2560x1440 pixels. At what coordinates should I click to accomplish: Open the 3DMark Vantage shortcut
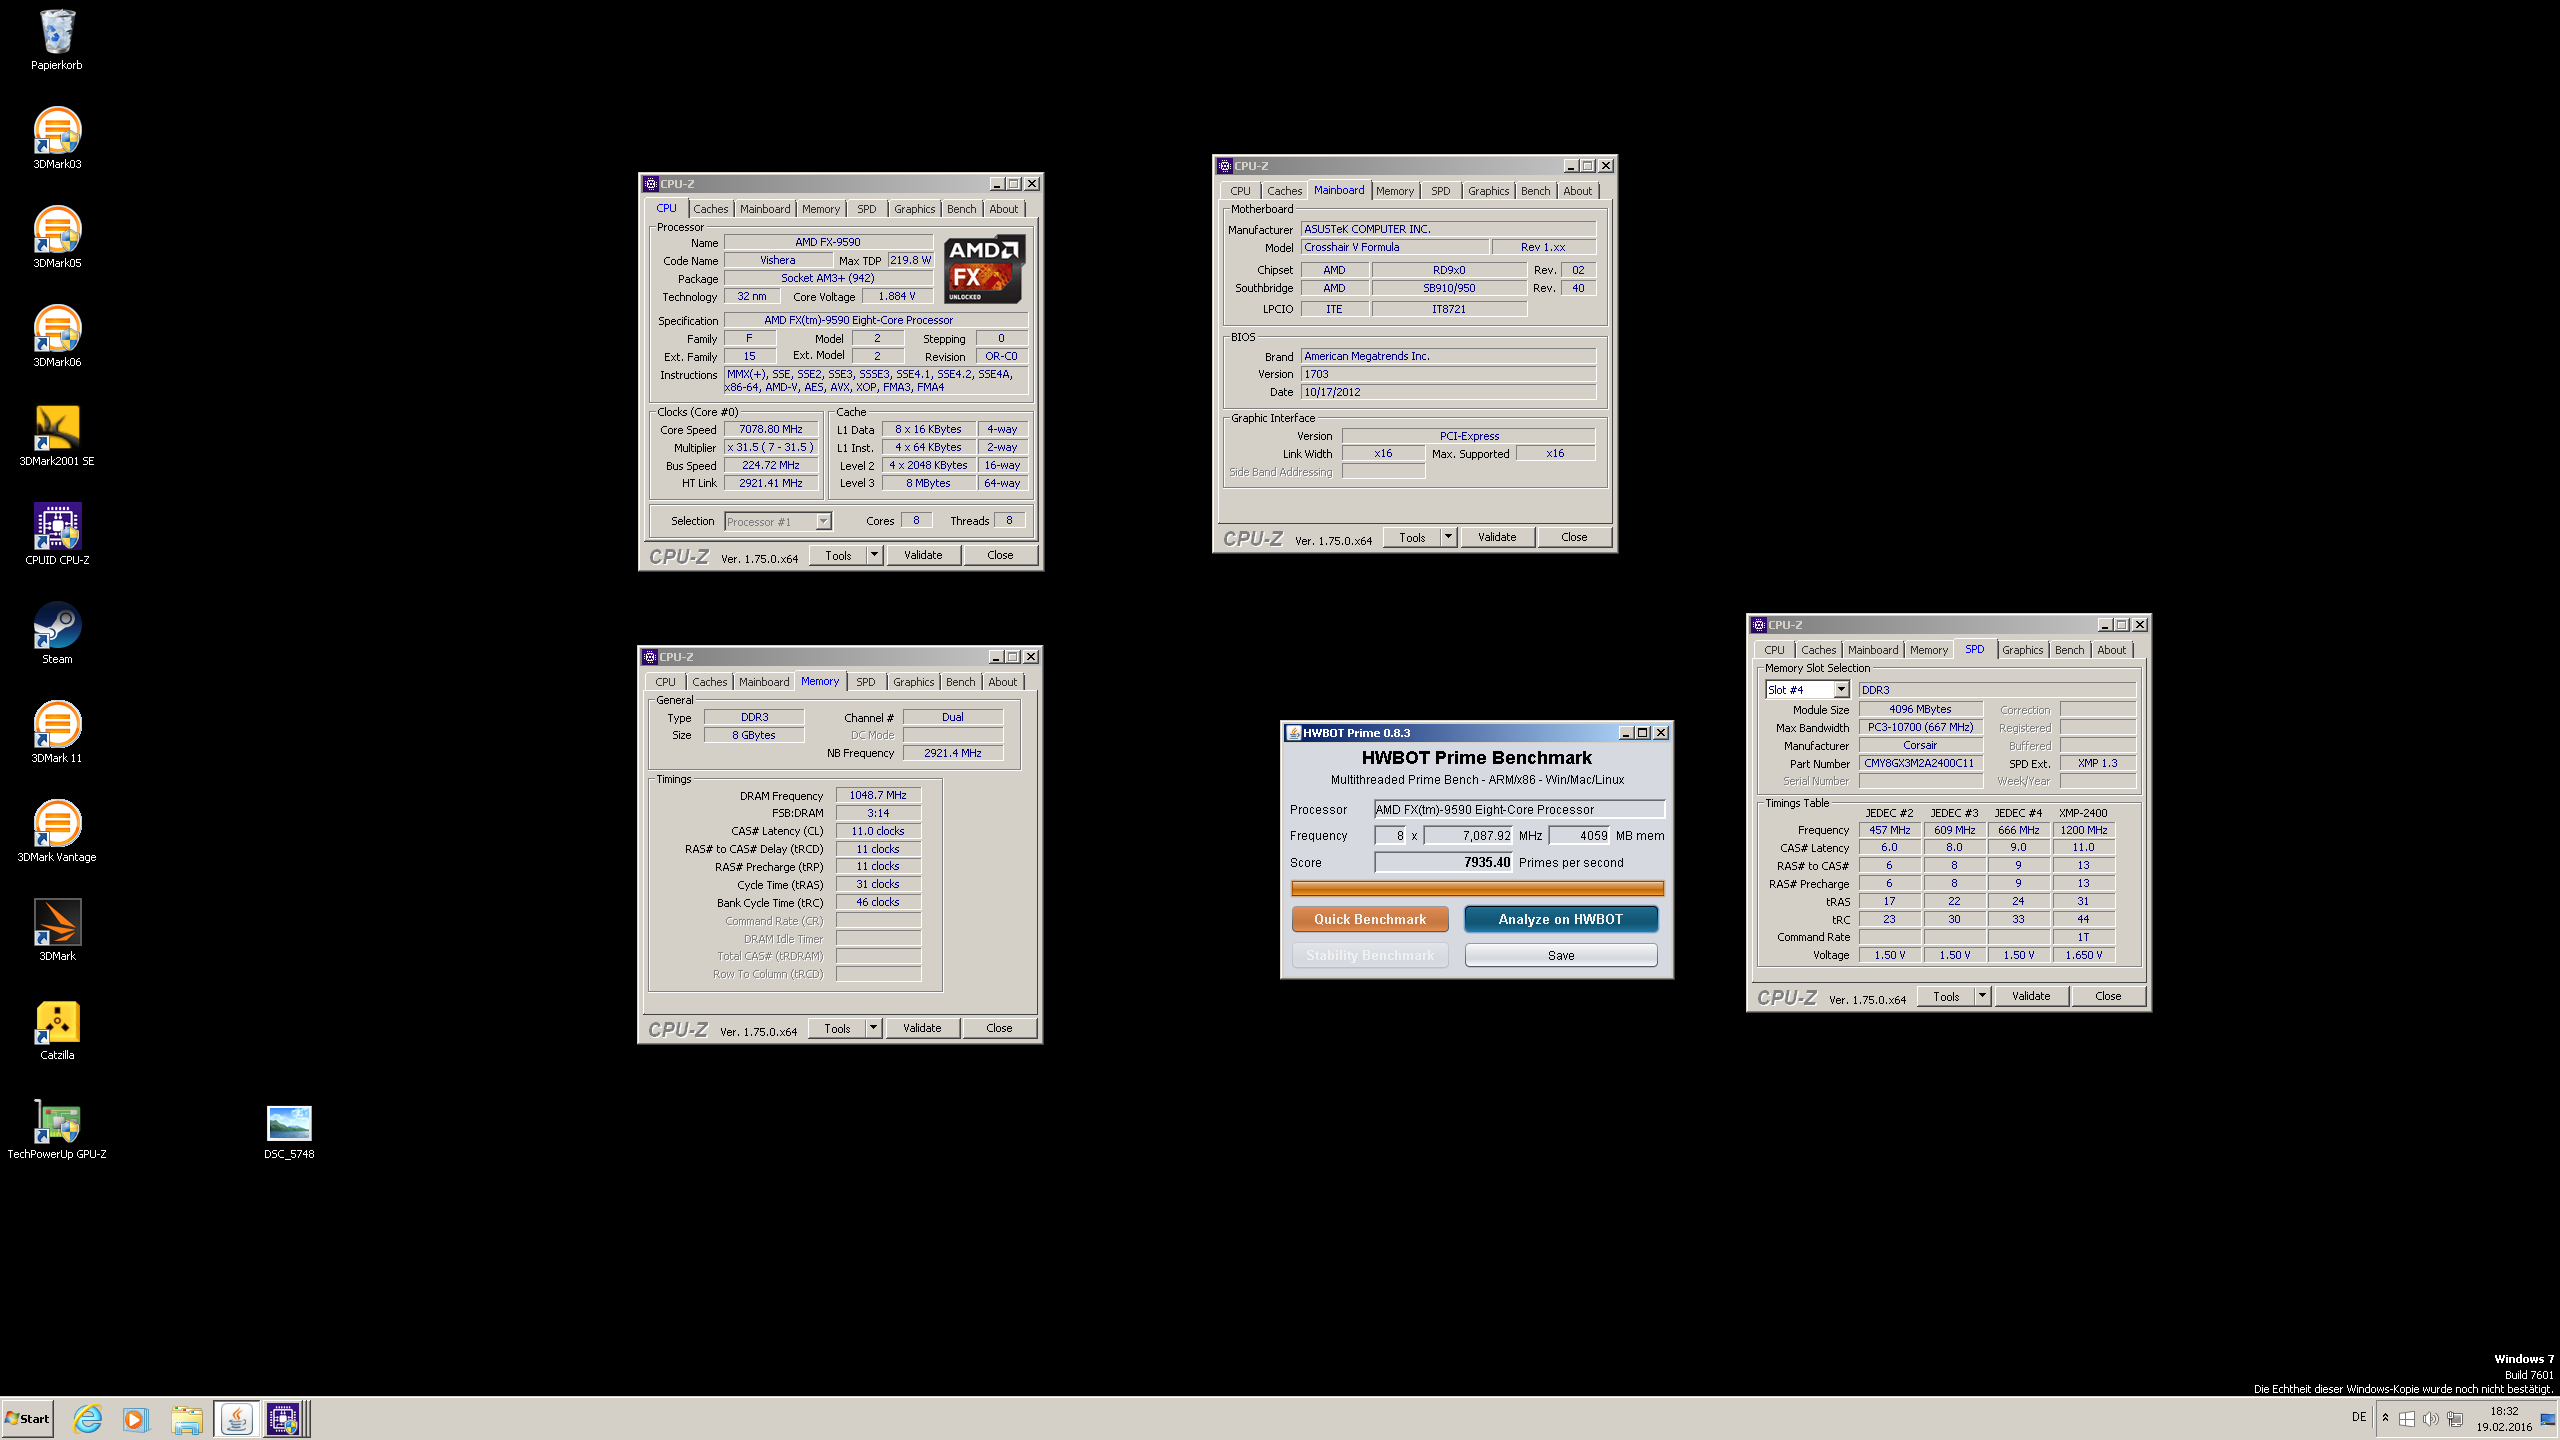[x=57, y=831]
